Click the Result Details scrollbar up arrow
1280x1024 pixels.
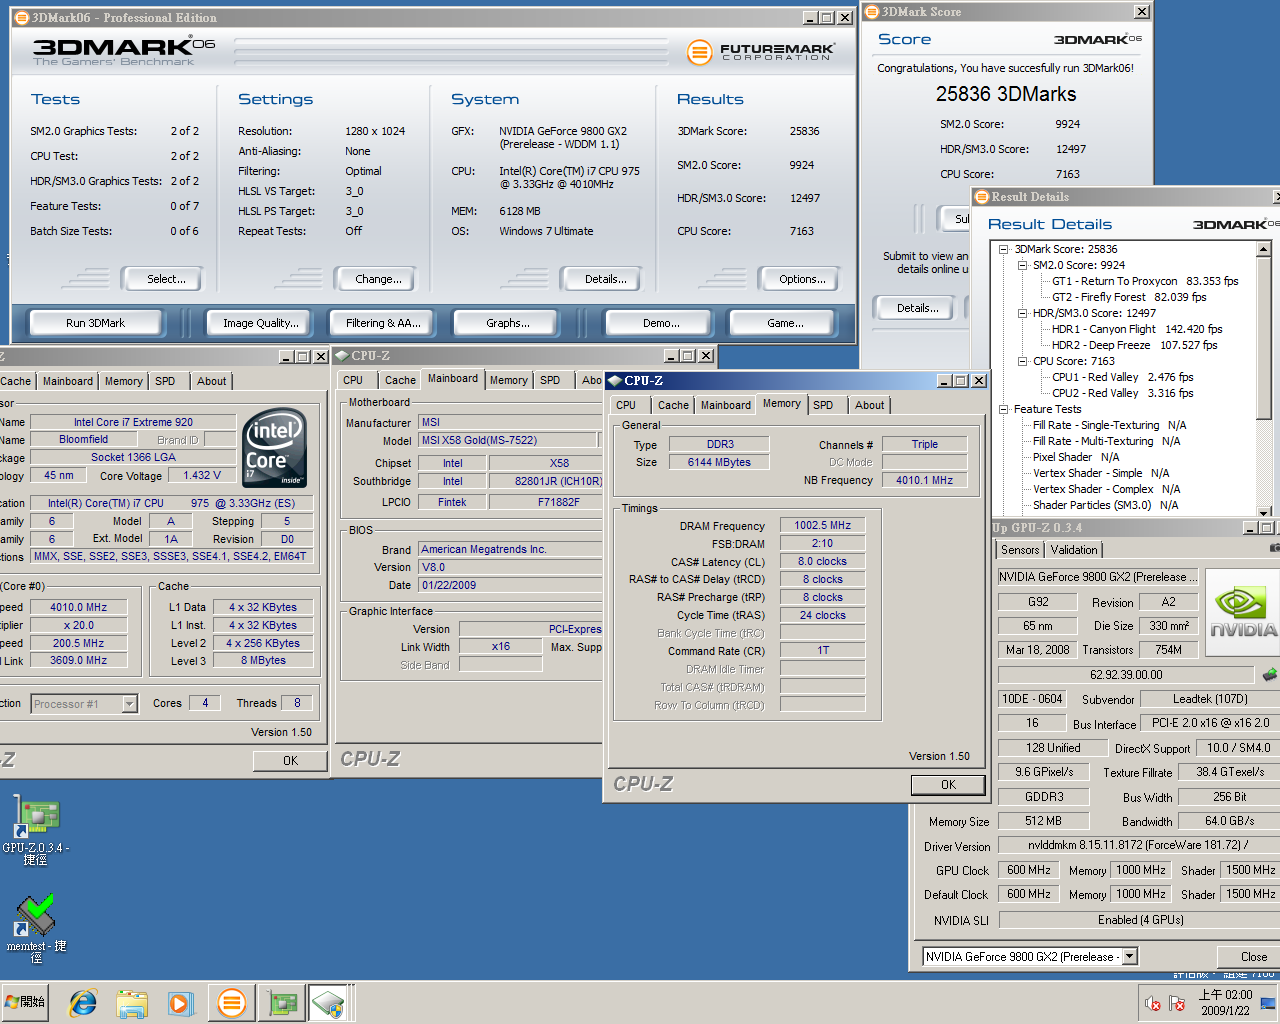click(x=1264, y=249)
